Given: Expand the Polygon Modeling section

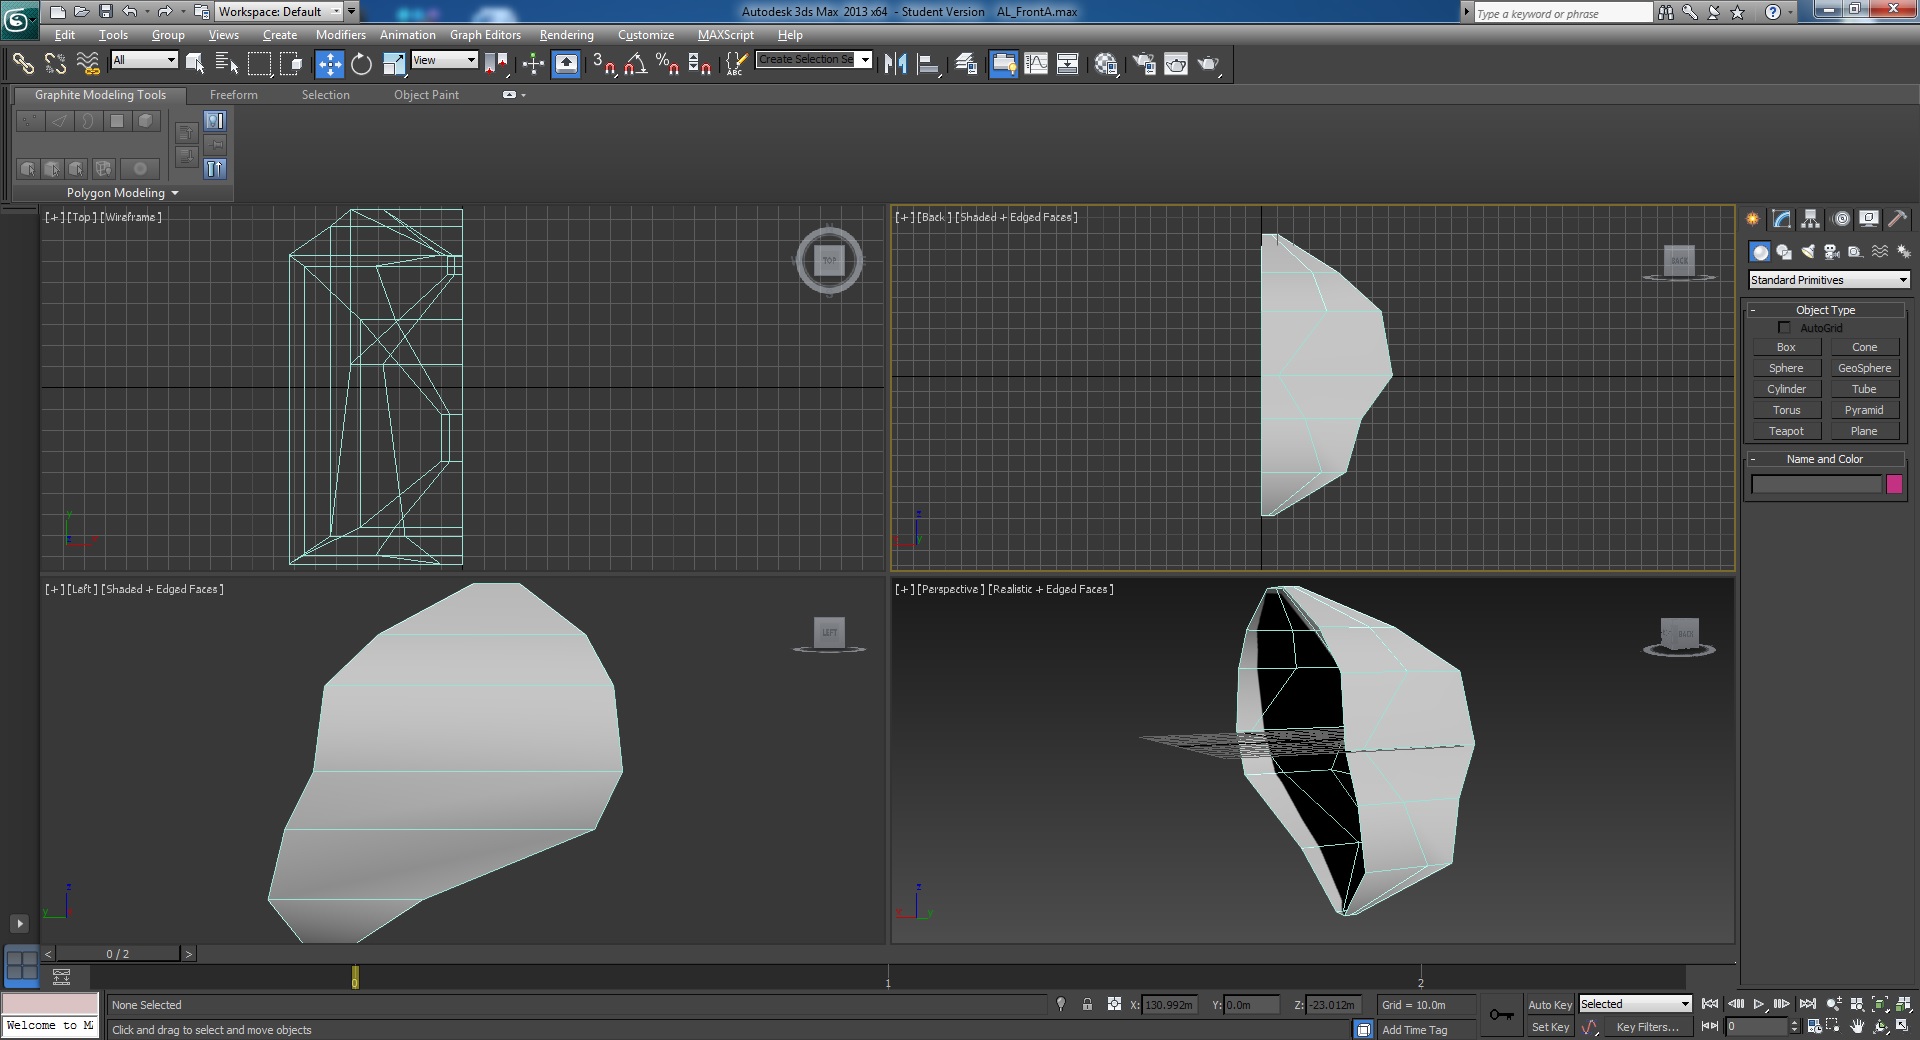Looking at the screenshot, I should point(120,192).
